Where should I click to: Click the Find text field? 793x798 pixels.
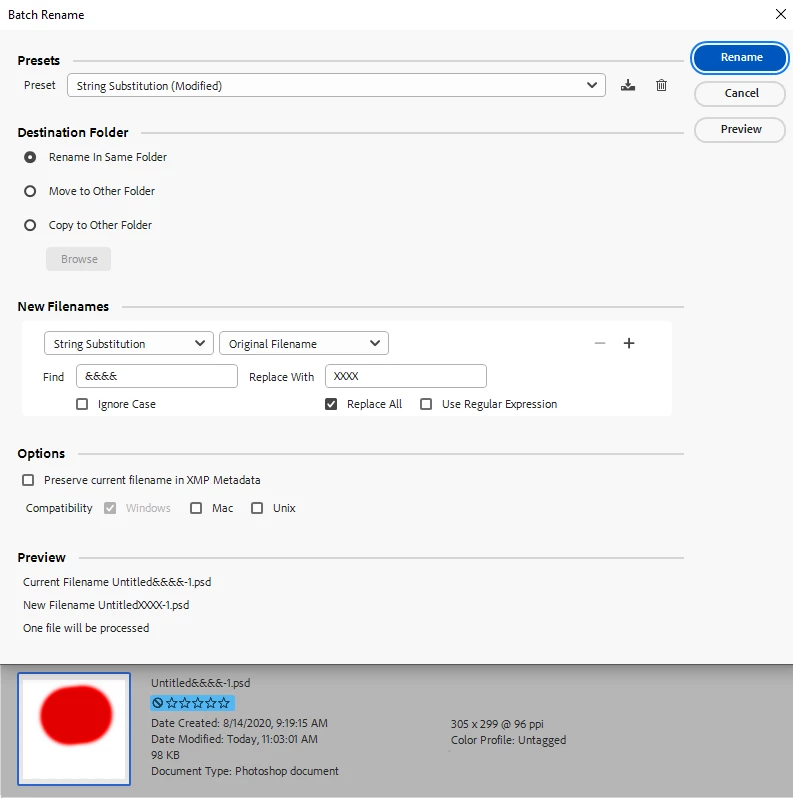pos(157,376)
